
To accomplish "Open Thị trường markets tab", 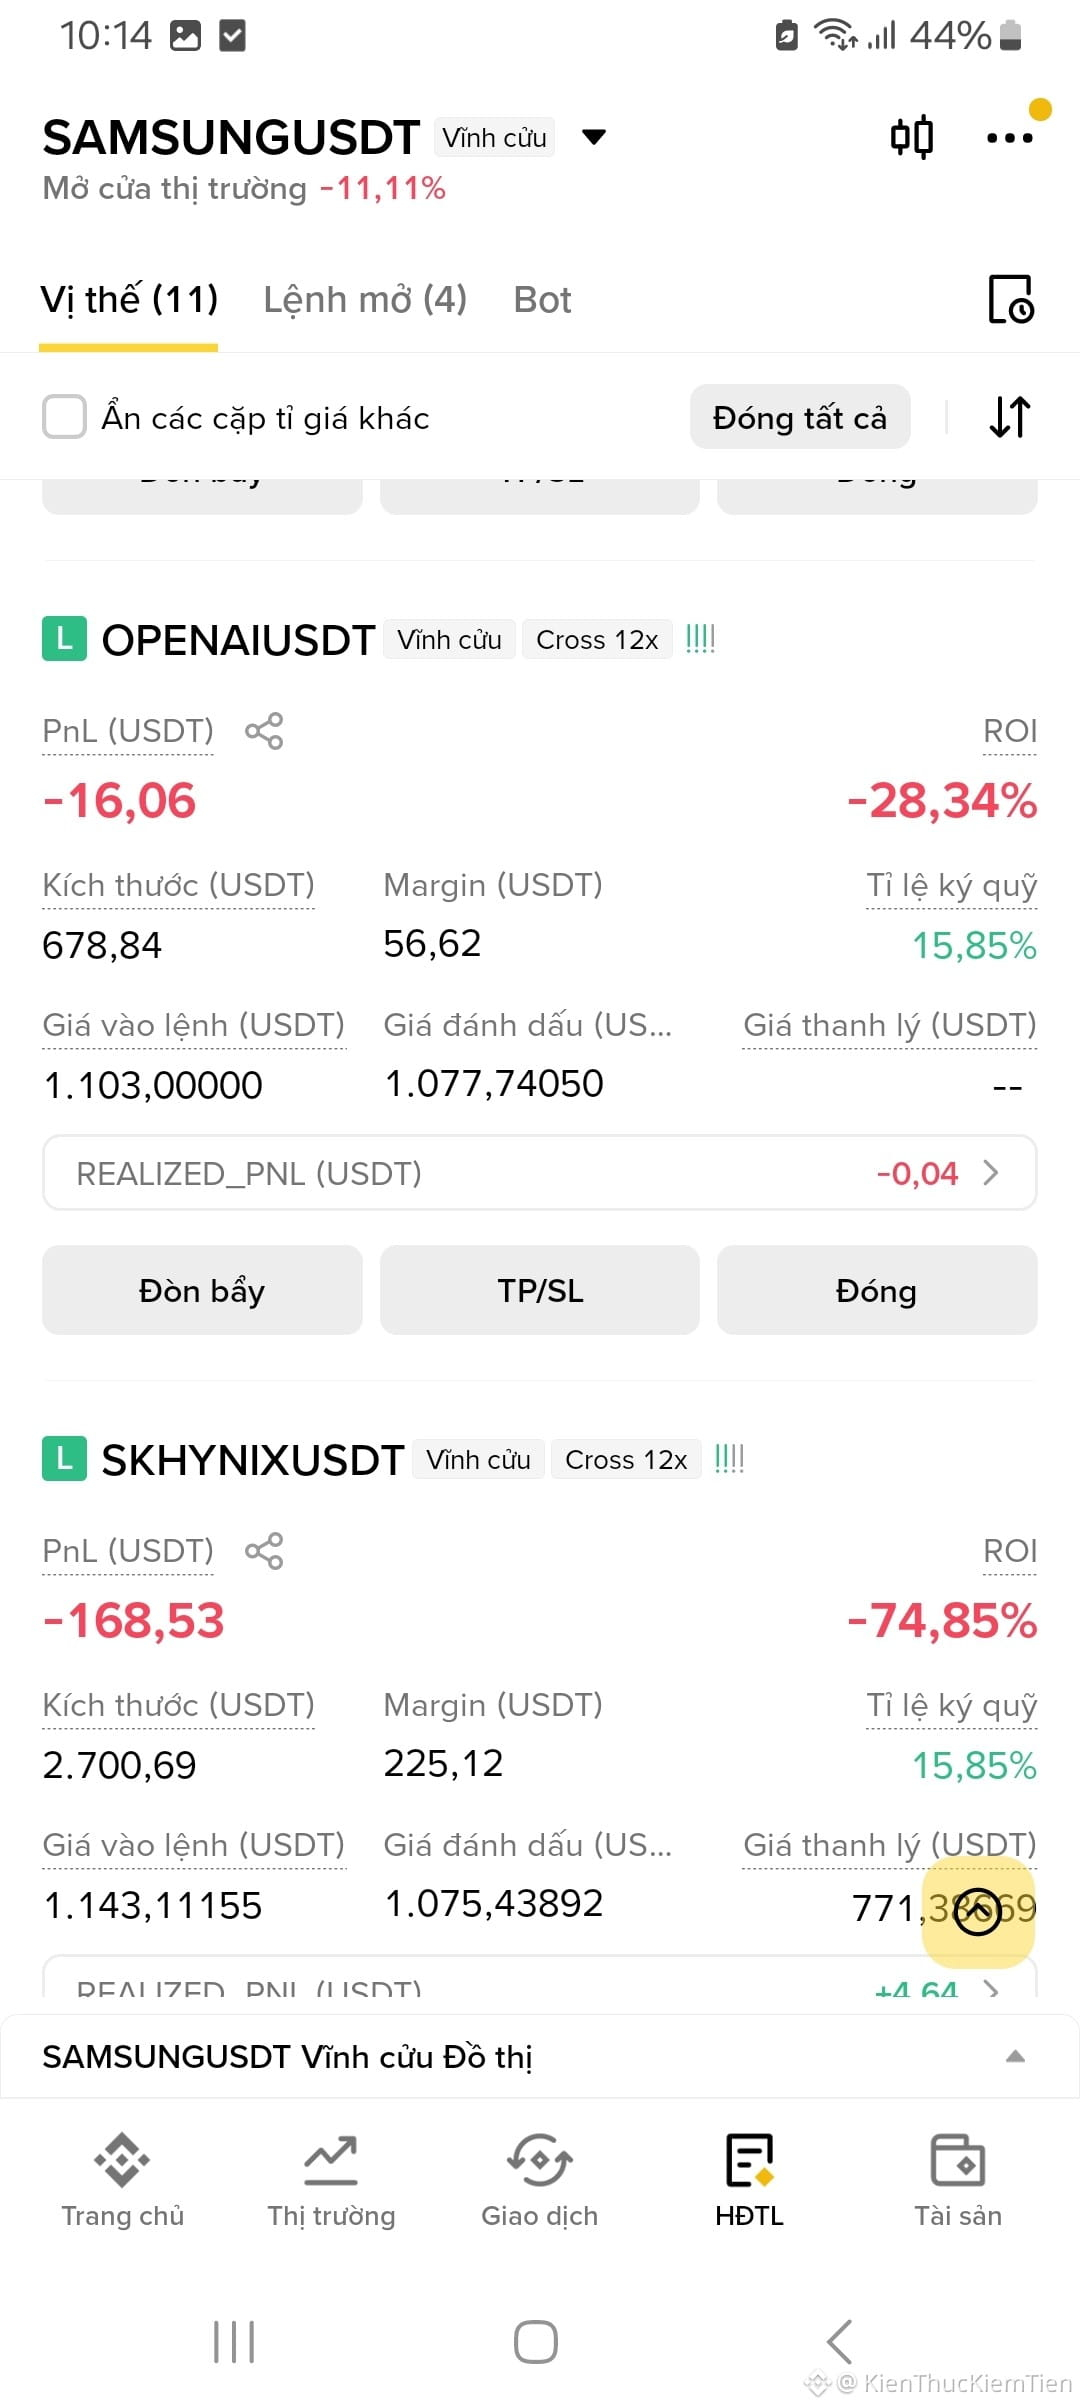I will tap(331, 2179).
